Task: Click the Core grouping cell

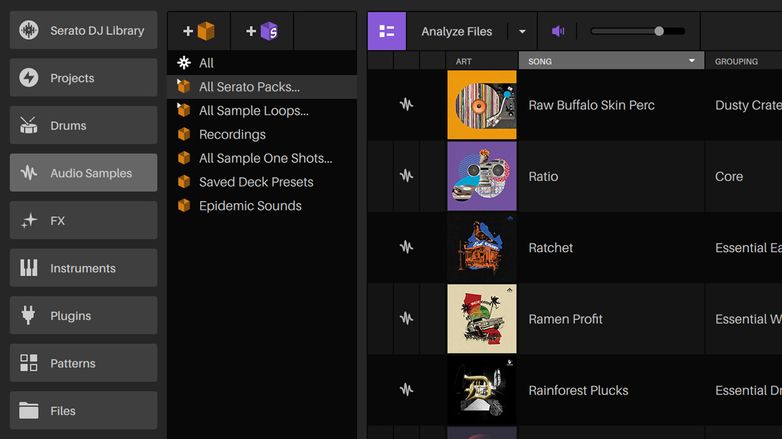Action: tap(744, 176)
